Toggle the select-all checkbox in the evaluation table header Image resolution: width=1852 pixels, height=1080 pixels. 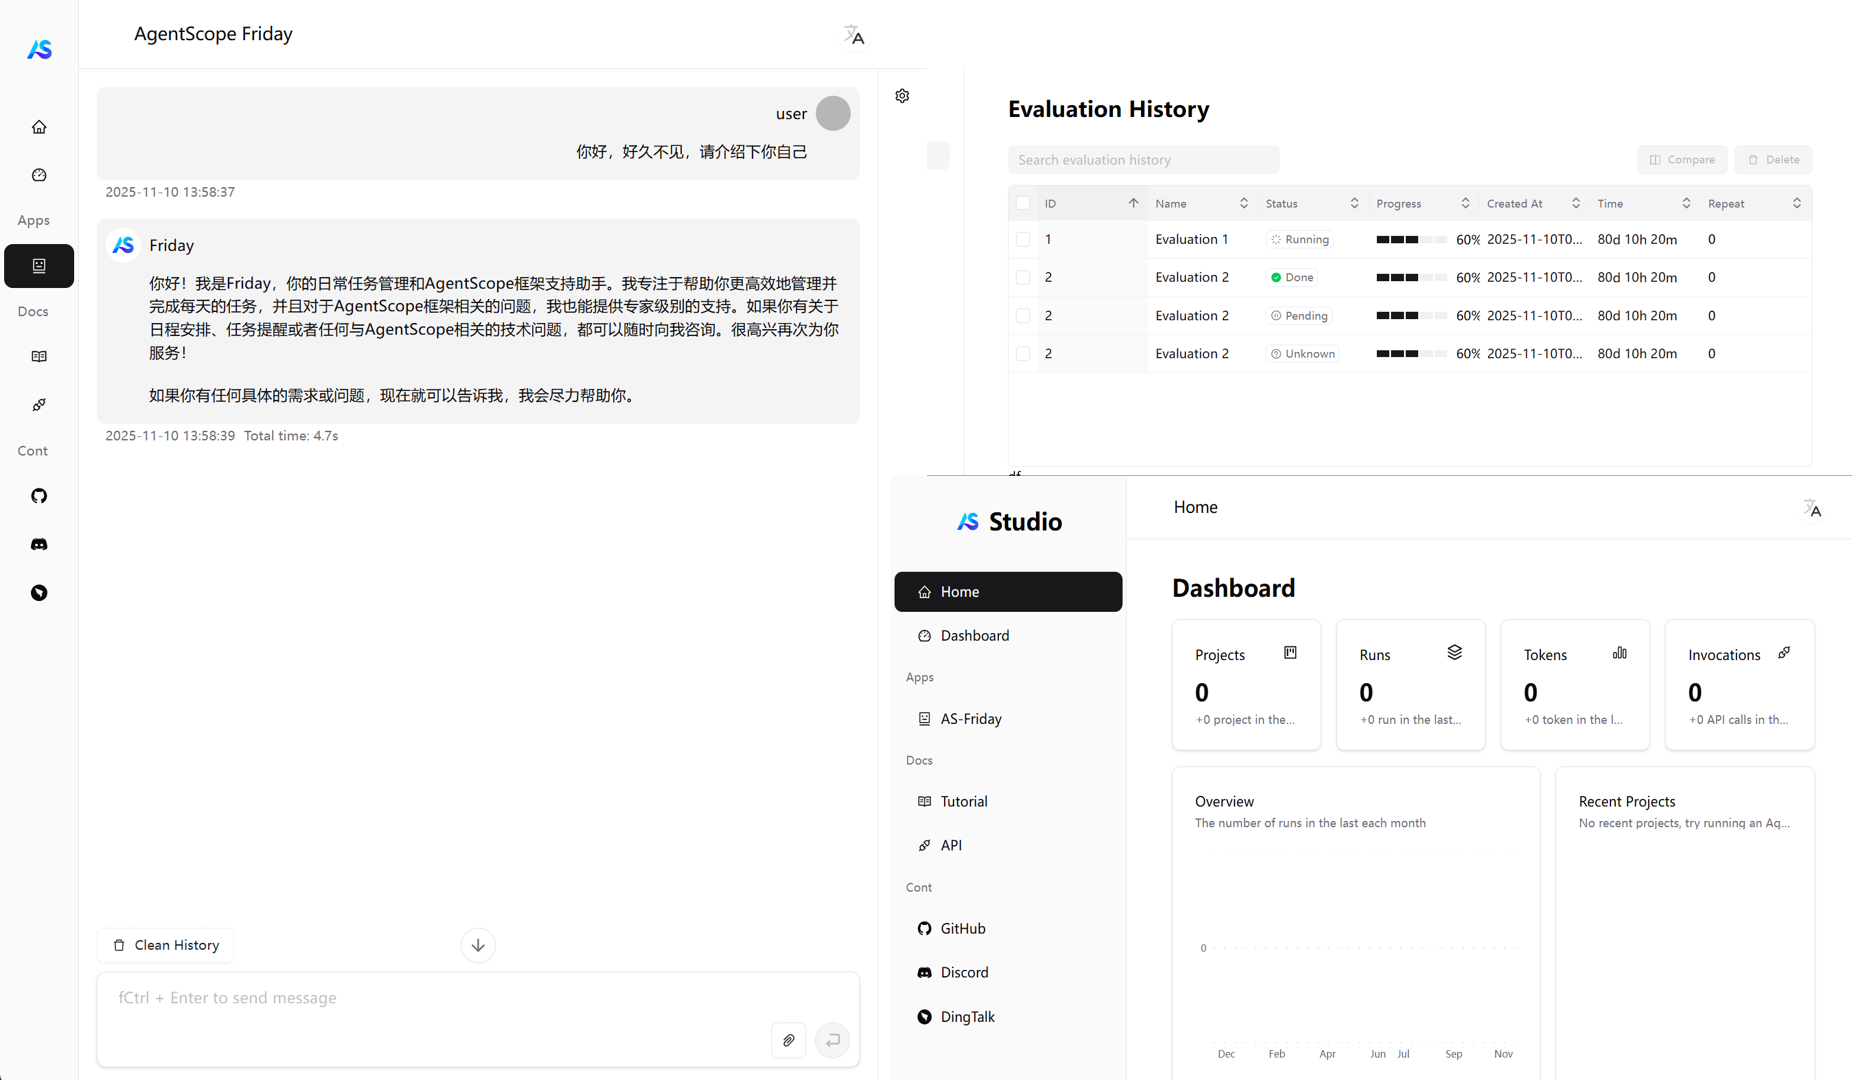pyautogui.click(x=1023, y=203)
